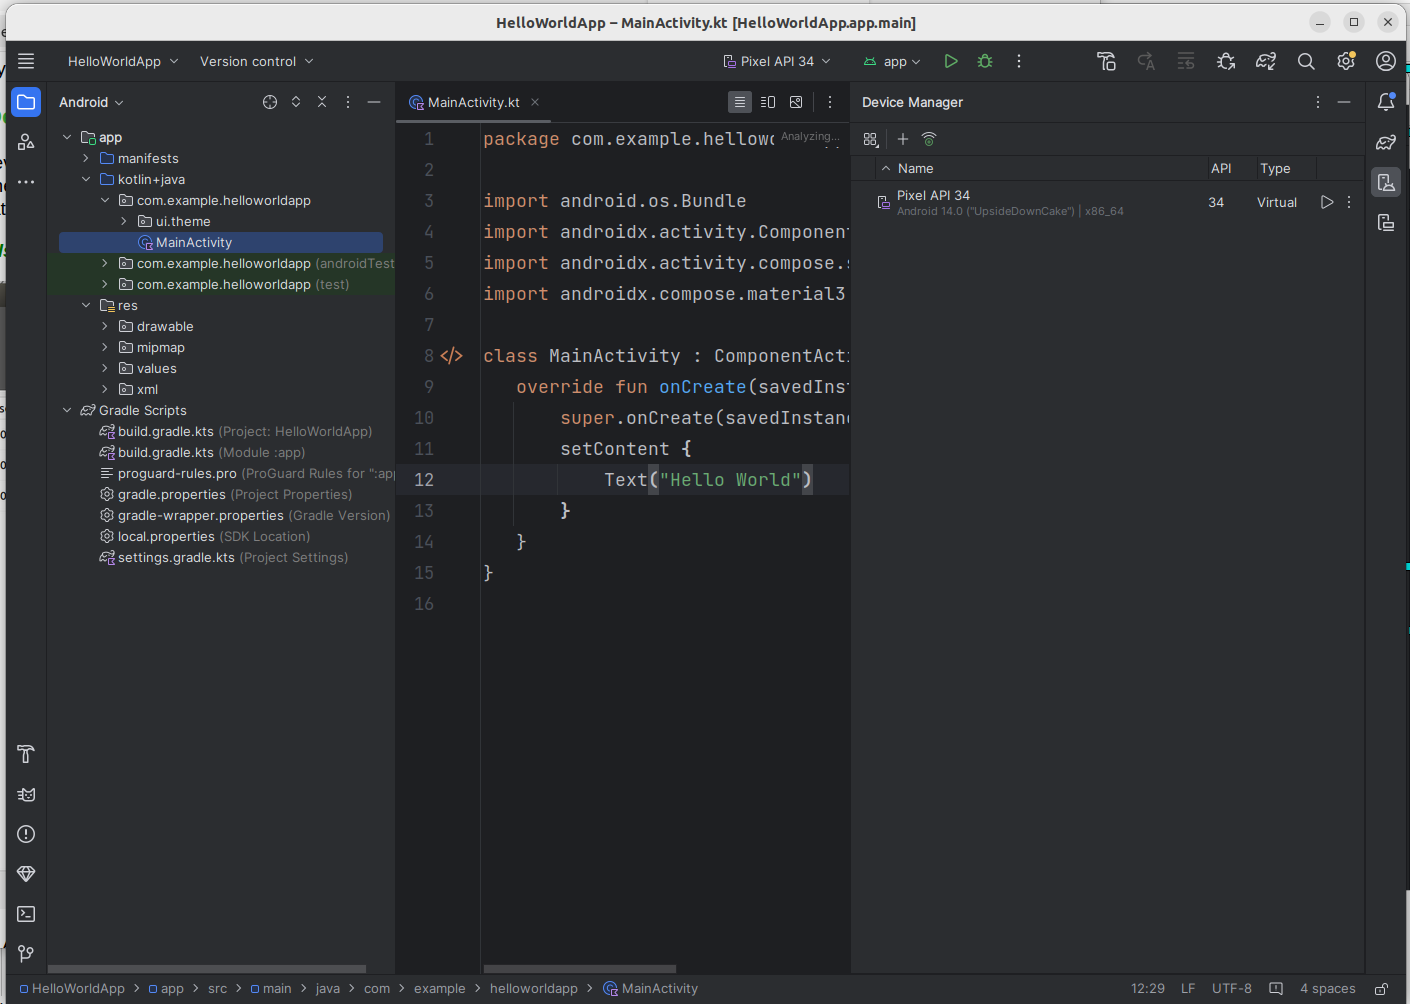This screenshot has height=1004, width=1410.
Task: Launch Pixel API 34 emulator play button
Action: coord(1327,202)
